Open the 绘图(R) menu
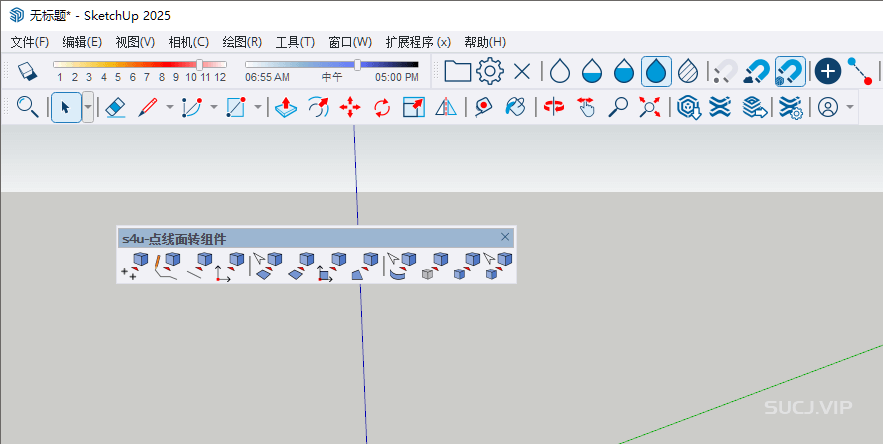This screenshot has width=883, height=444. [x=242, y=42]
